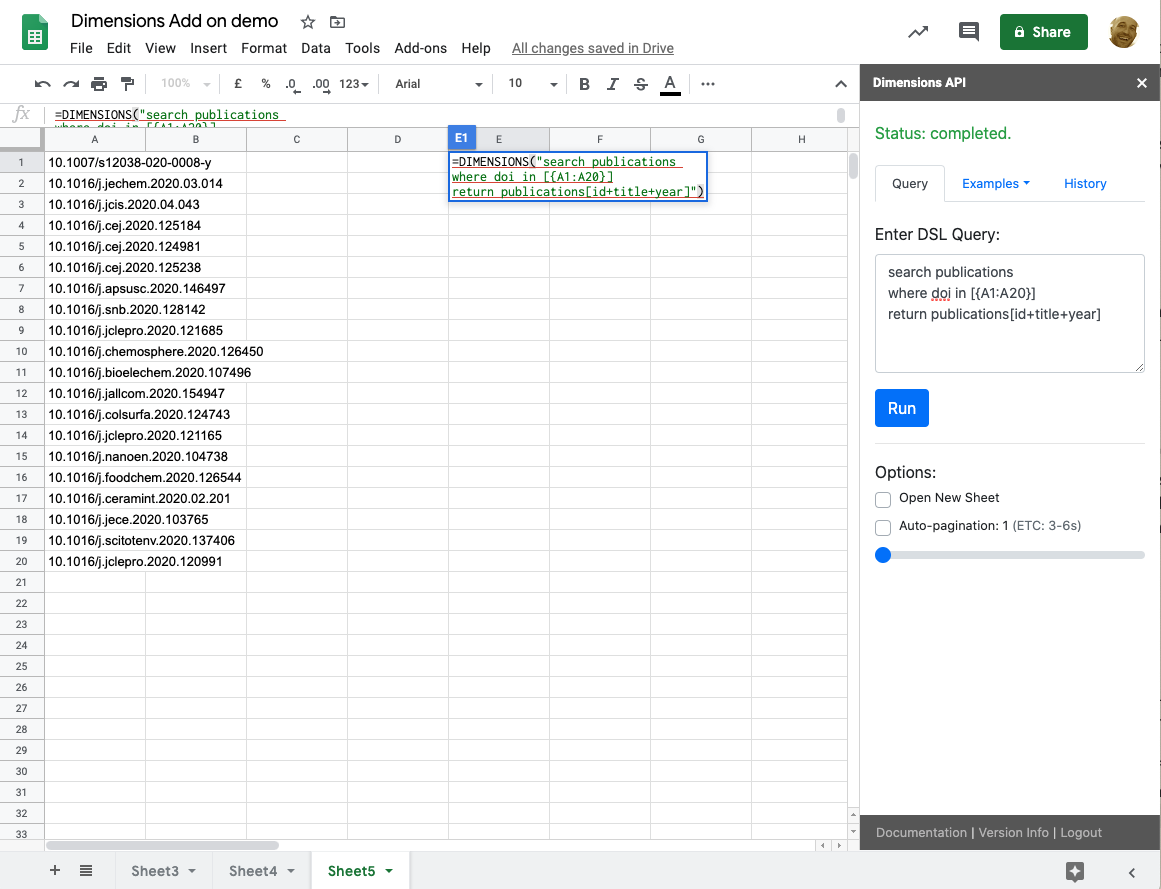Click the DSL query text area

pyautogui.click(x=1010, y=313)
